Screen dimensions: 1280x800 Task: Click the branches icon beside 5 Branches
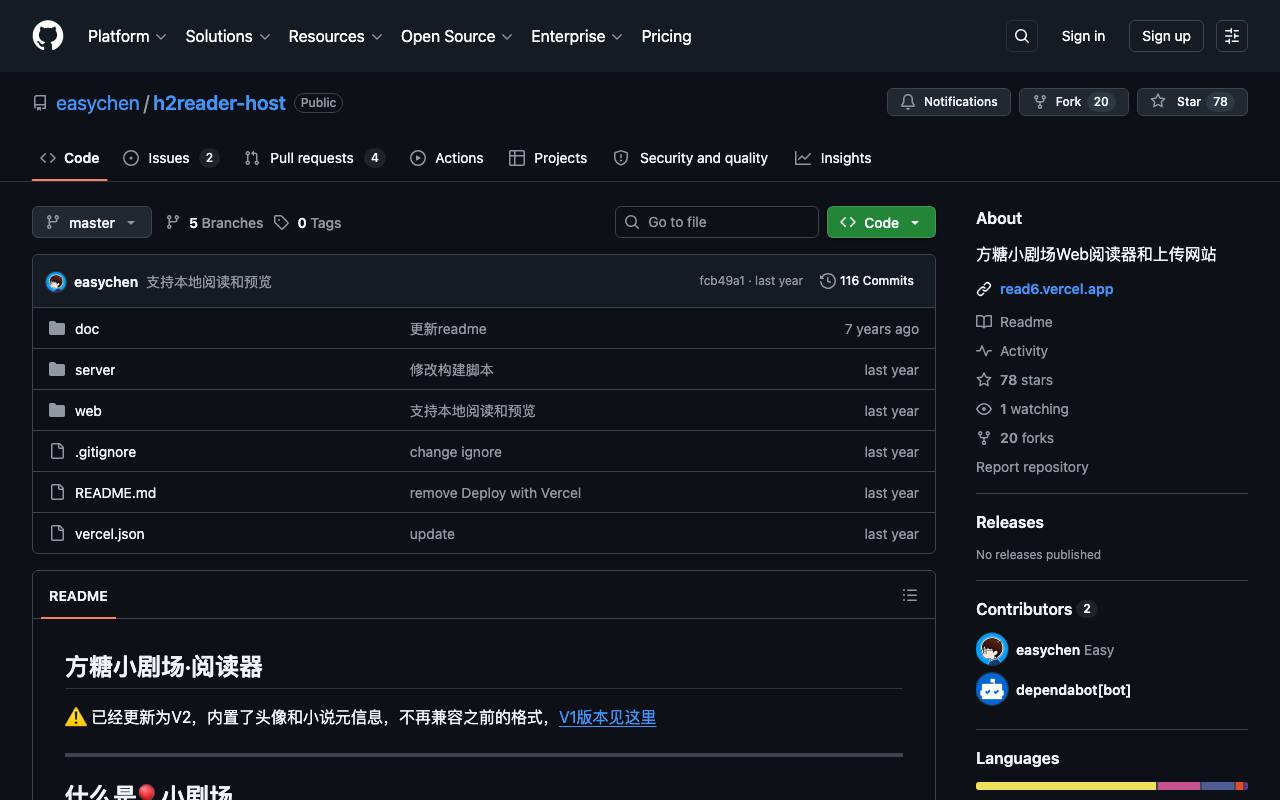(173, 222)
